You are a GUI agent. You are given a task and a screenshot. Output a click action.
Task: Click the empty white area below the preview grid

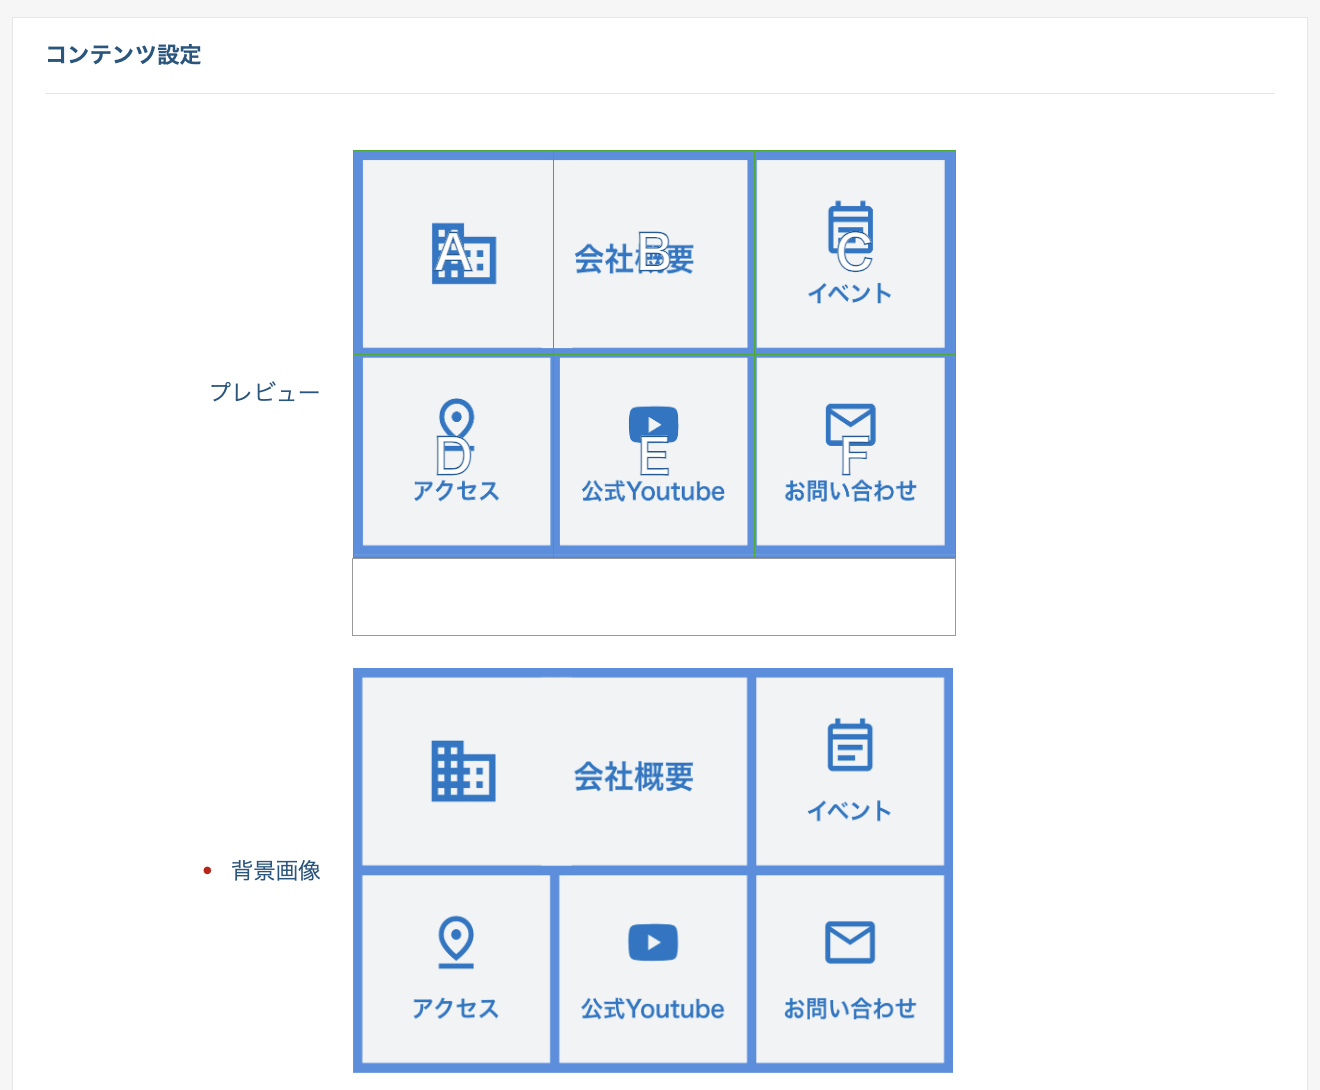(653, 596)
